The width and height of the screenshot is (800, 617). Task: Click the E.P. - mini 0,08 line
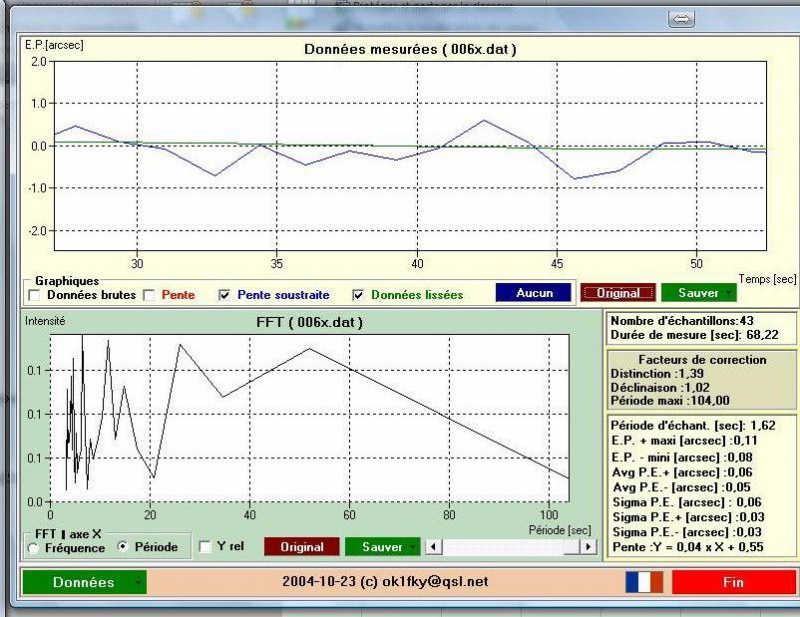682,457
